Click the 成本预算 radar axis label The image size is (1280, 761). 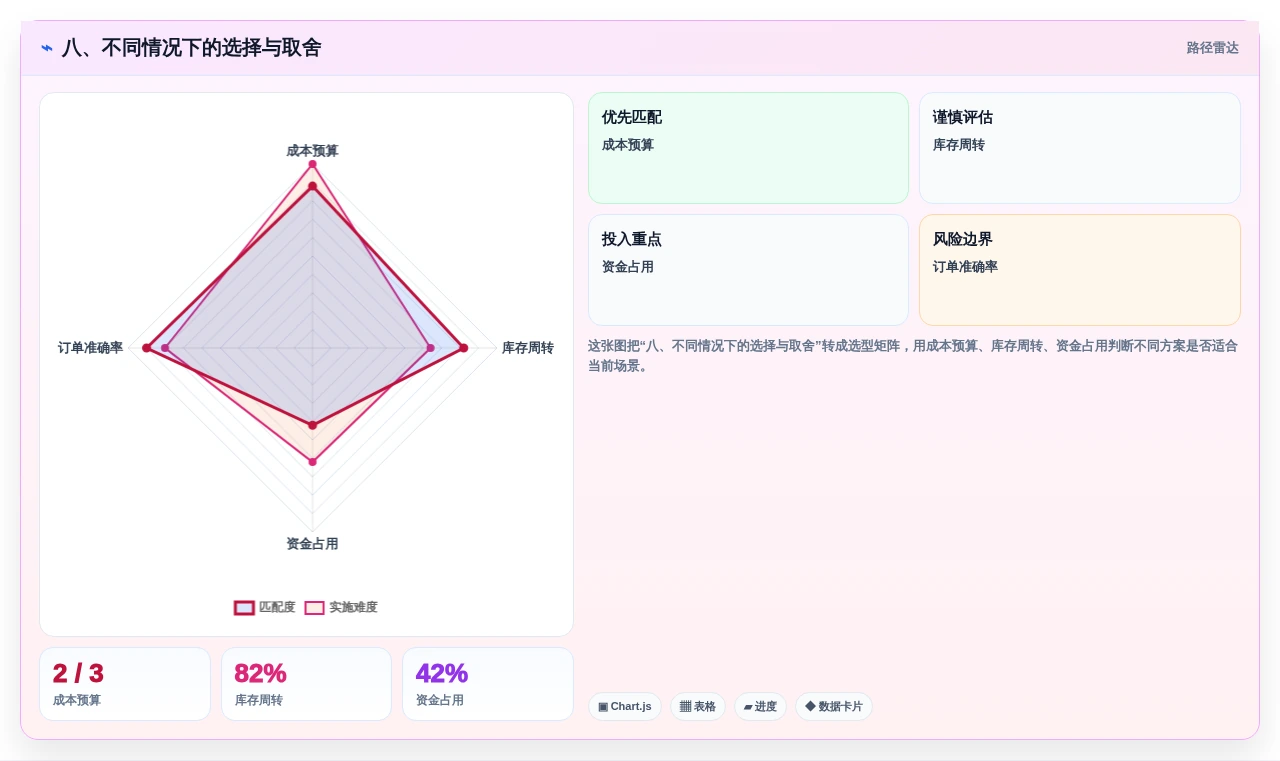312,151
